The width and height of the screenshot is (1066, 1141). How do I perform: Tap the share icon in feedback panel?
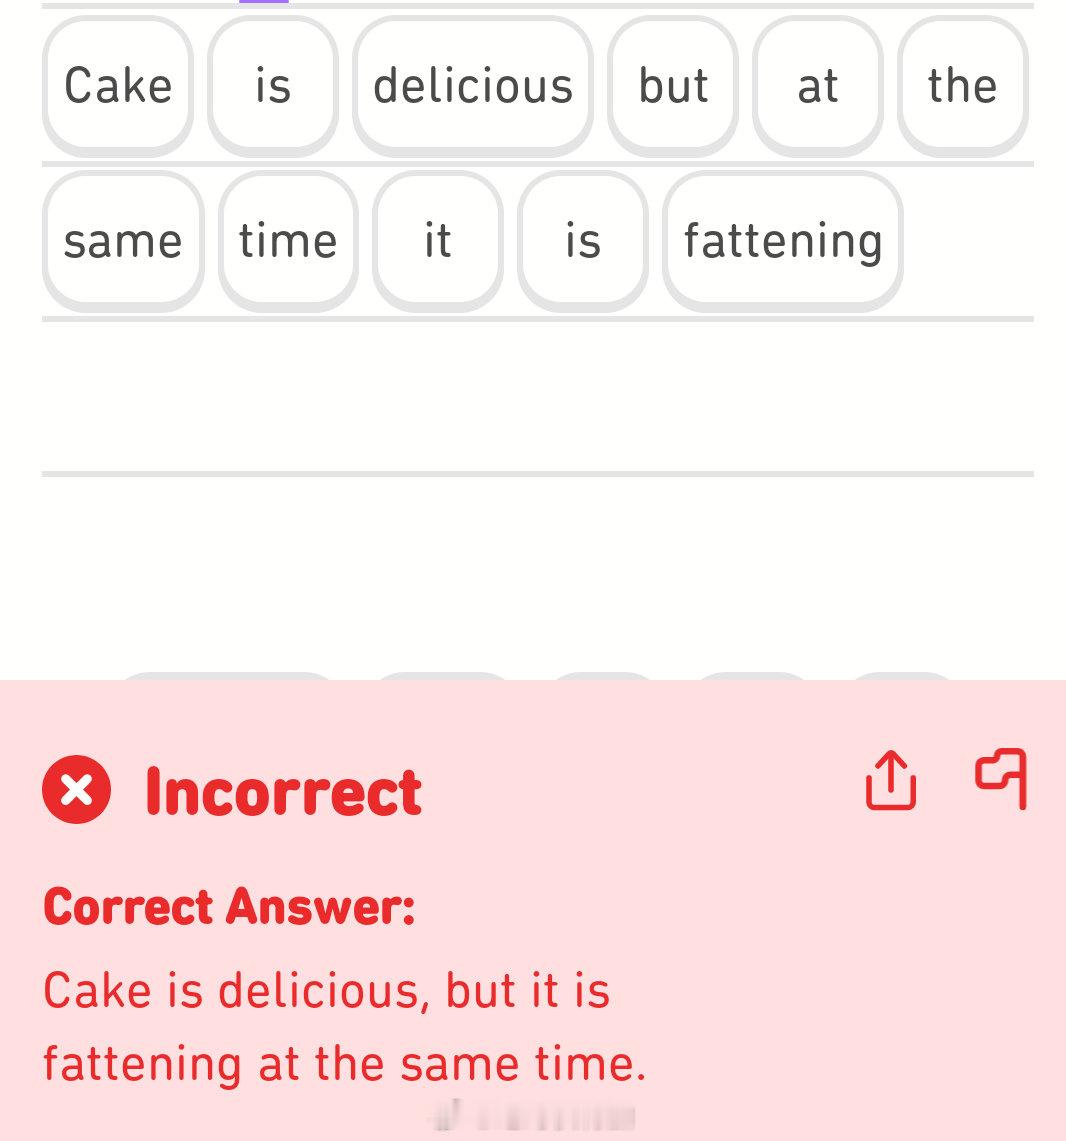pos(891,781)
